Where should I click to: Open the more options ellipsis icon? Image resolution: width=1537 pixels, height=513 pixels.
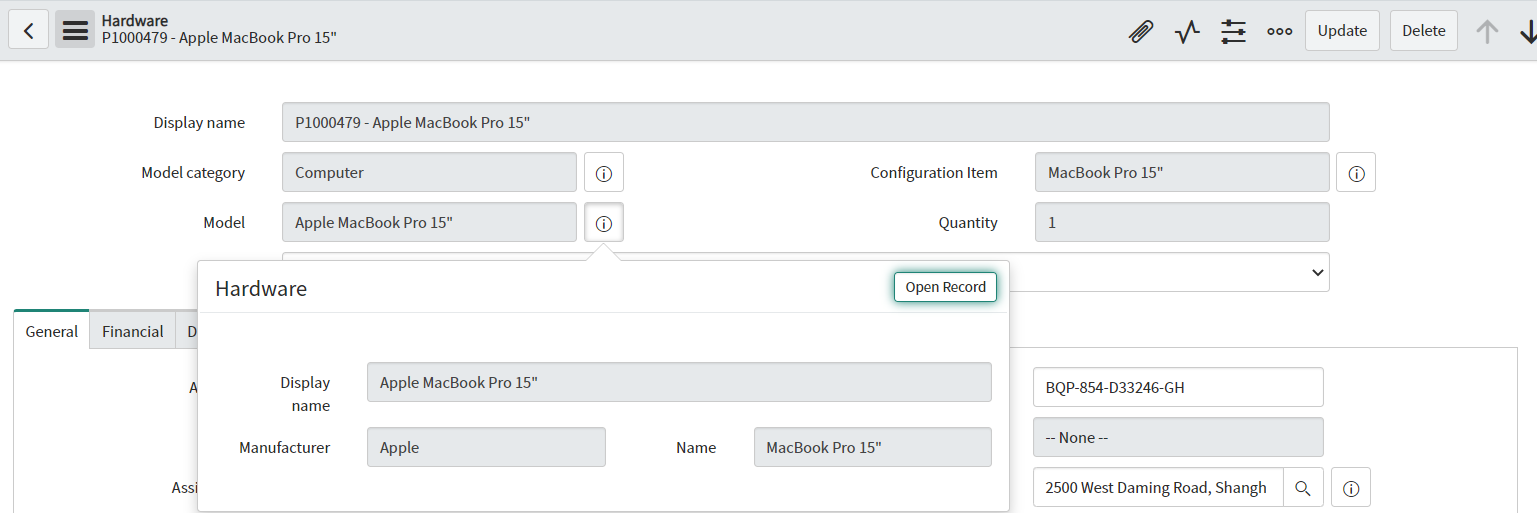[x=1280, y=31]
